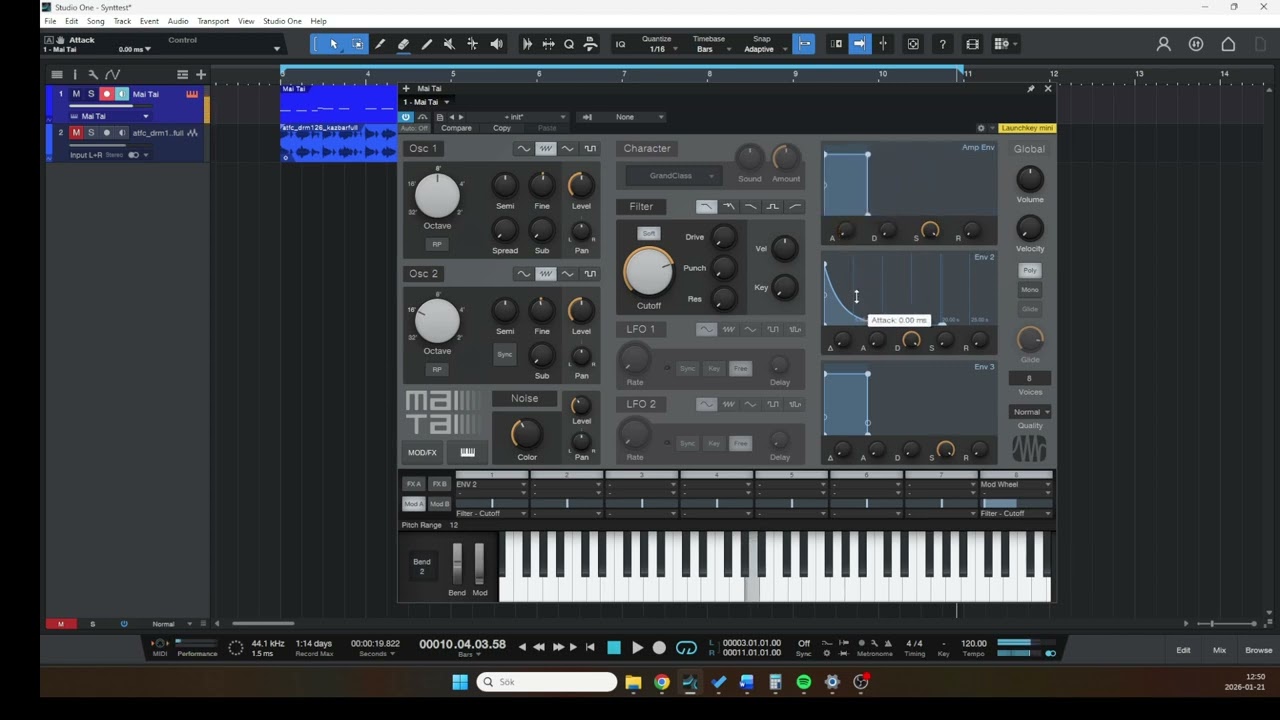Enable Sync button for Osc 2
This screenshot has height=720, width=1280.
tap(505, 354)
